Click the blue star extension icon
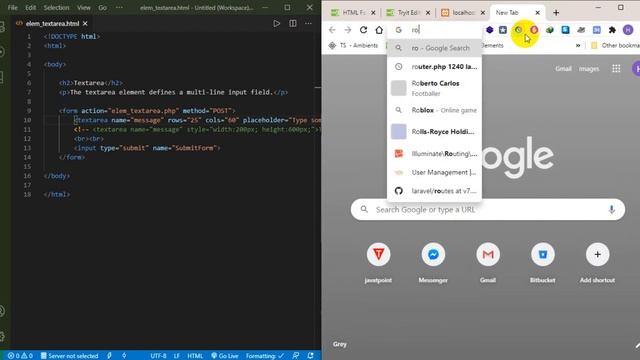Viewport: 640px width, 360px height. [x=503, y=30]
